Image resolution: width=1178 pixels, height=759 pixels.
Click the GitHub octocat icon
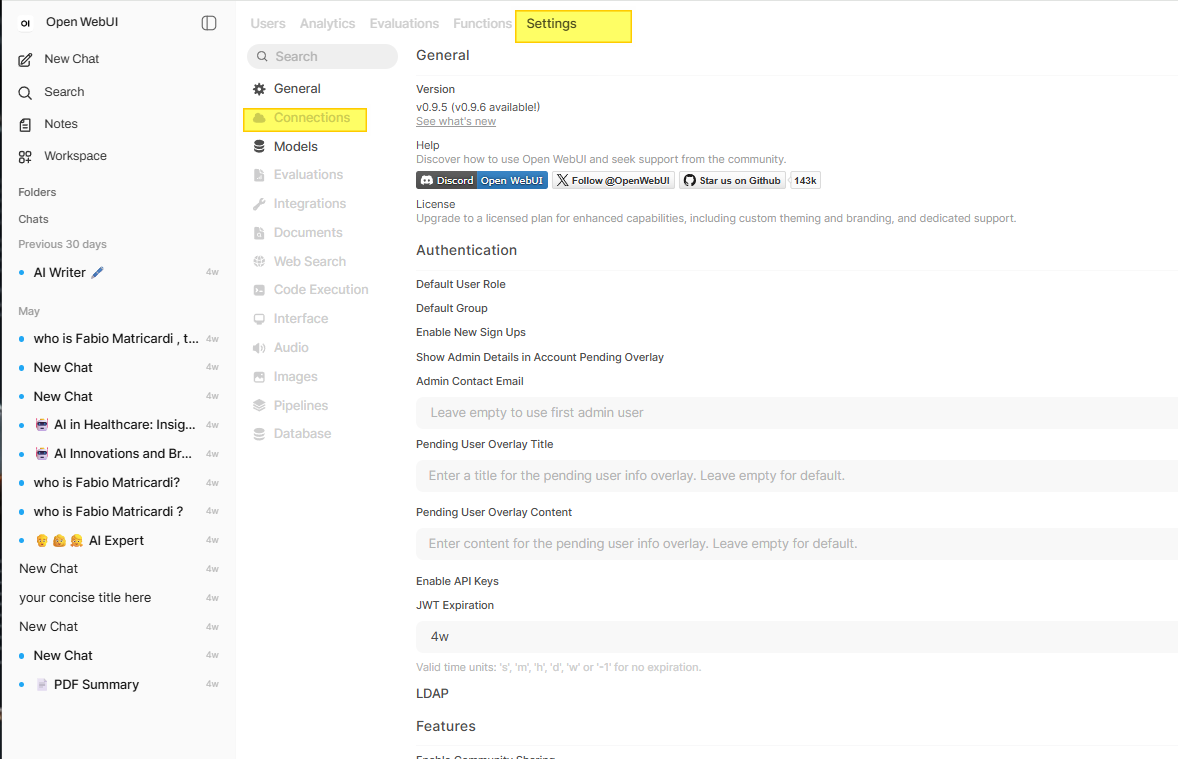click(x=690, y=180)
